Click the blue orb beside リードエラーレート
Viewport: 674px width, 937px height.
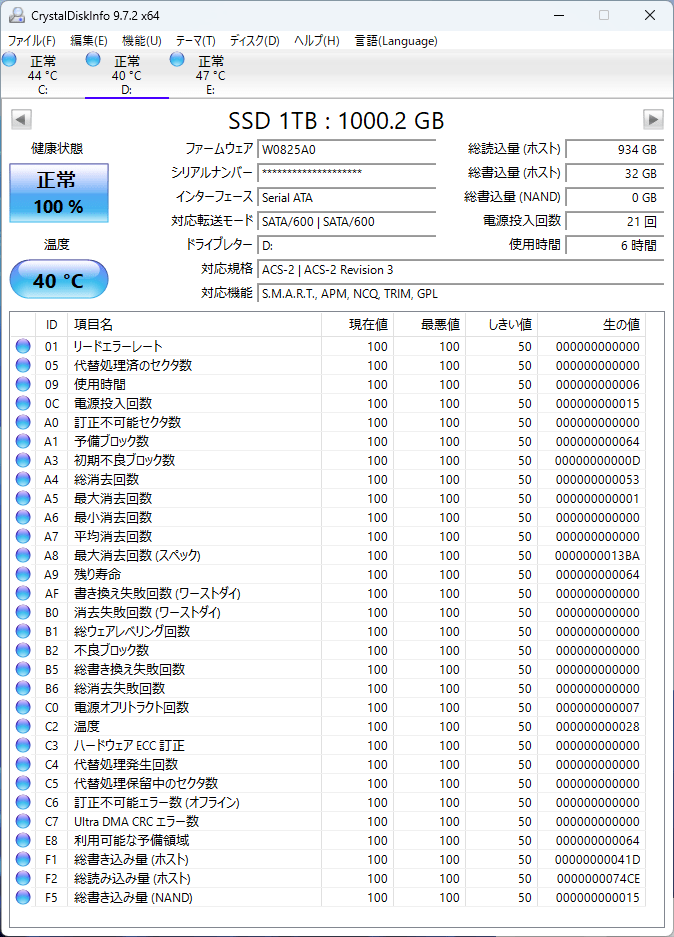click(x=23, y=346)
